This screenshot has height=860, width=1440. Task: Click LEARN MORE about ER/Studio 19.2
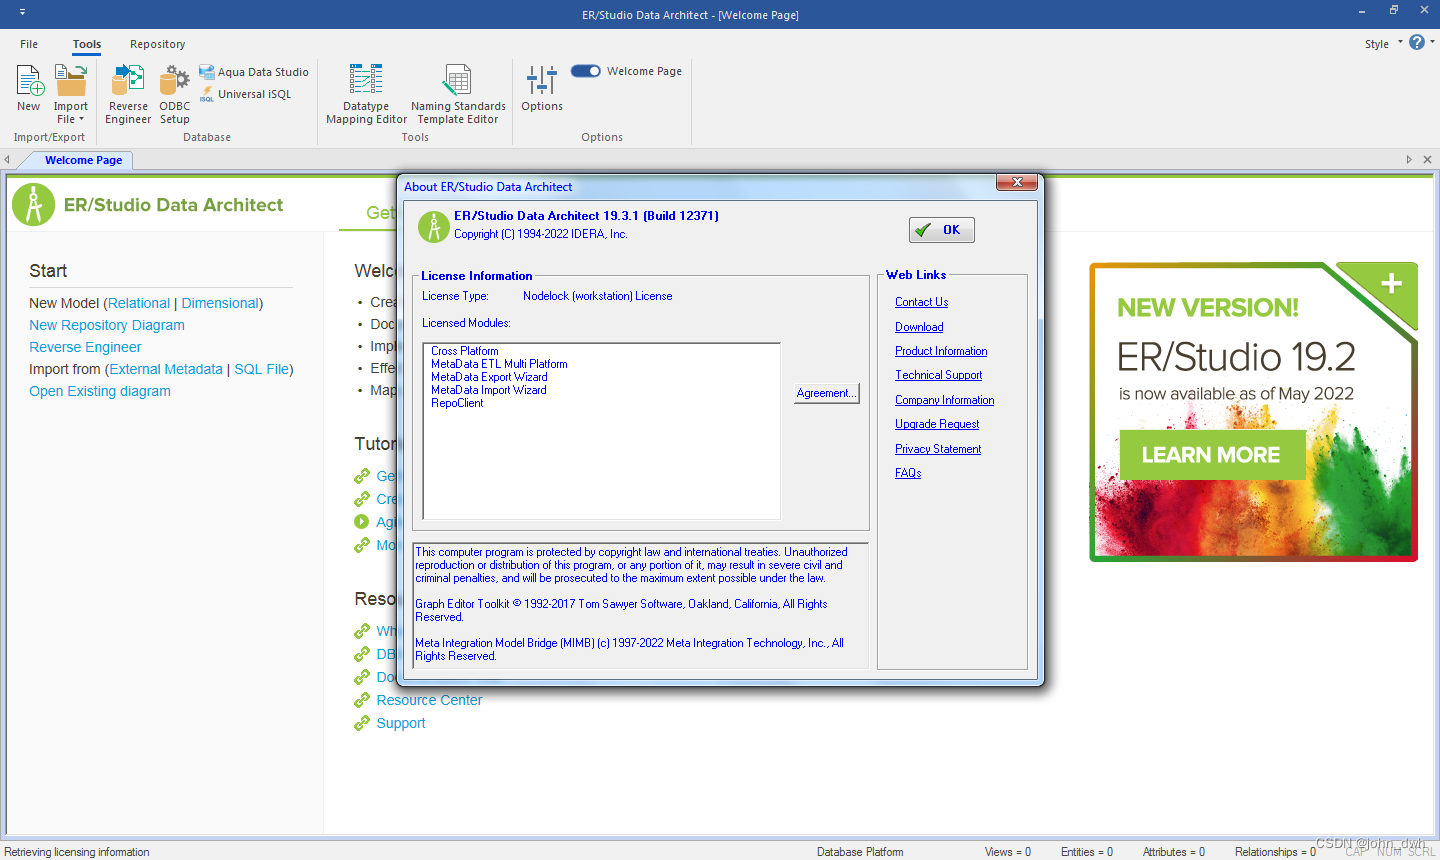point(1211,454)
